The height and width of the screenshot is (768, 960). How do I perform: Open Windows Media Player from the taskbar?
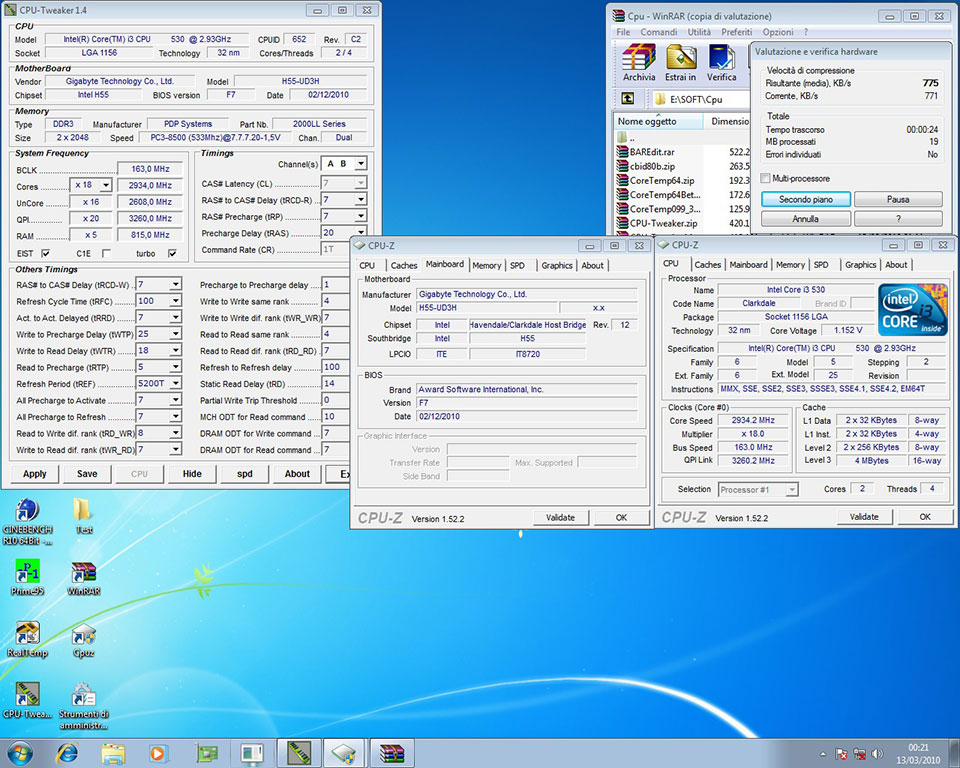157,753
